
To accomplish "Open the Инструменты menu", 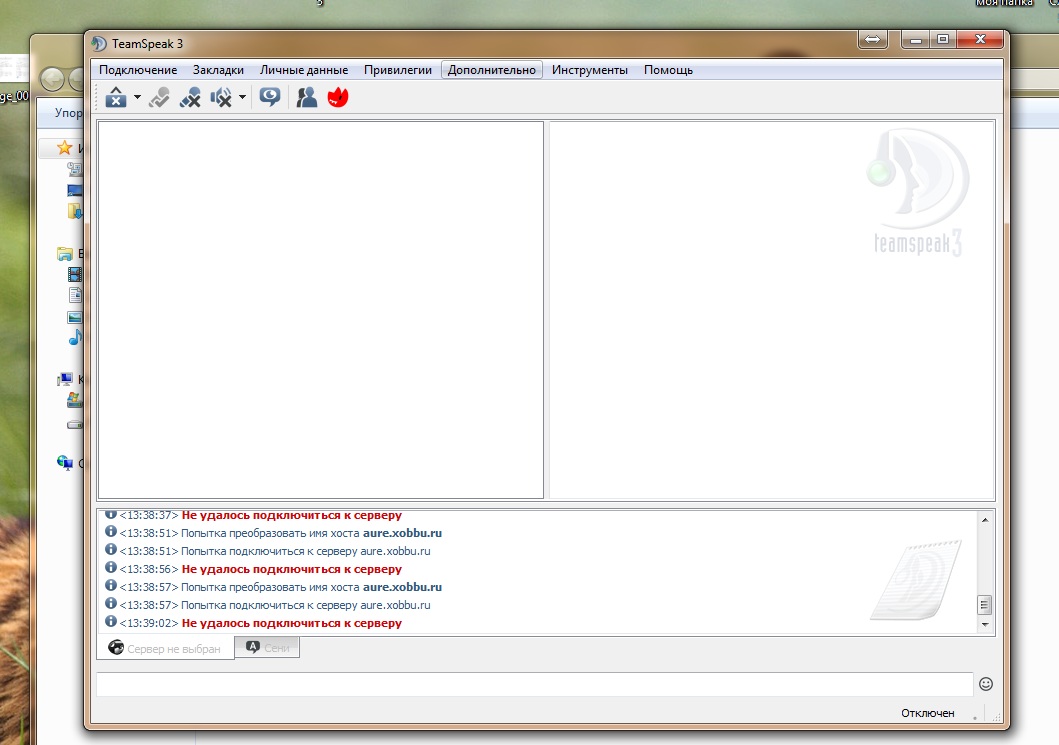I will (589, 70).
